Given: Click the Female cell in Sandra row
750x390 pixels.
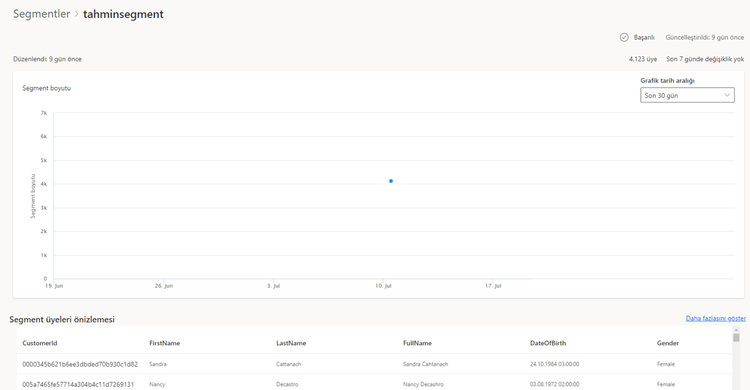Looking at the screenshot, I should click(666, 364).
